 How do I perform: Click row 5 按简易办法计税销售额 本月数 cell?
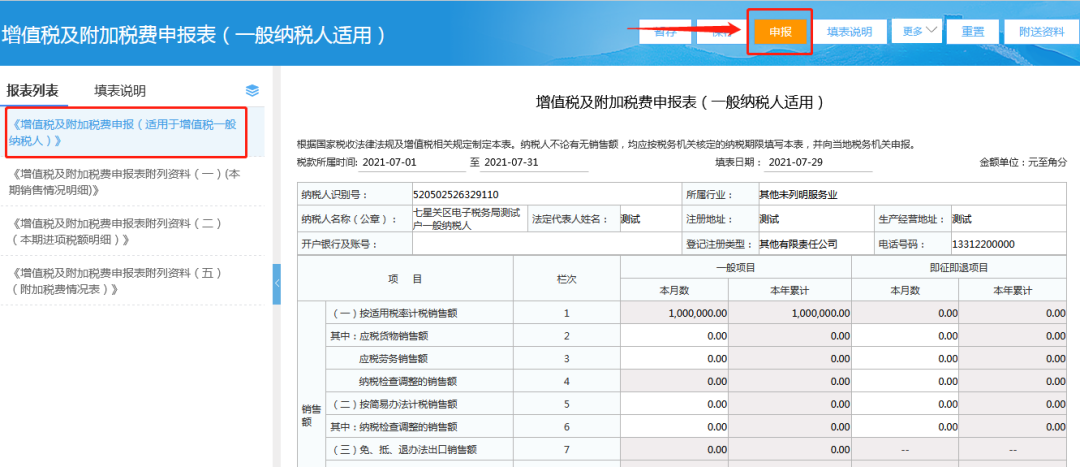click(674, 404)
